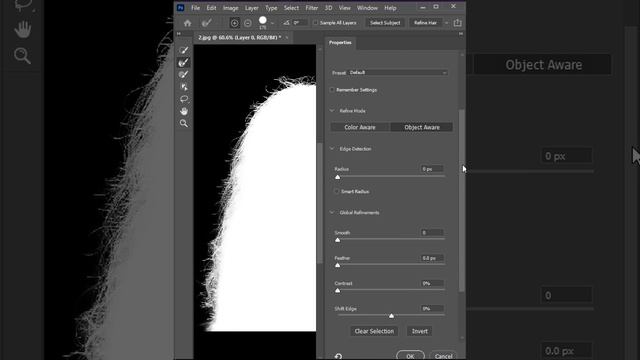
Task: Click the reset workspace undo arrow icon
Action: pos(338,356)
